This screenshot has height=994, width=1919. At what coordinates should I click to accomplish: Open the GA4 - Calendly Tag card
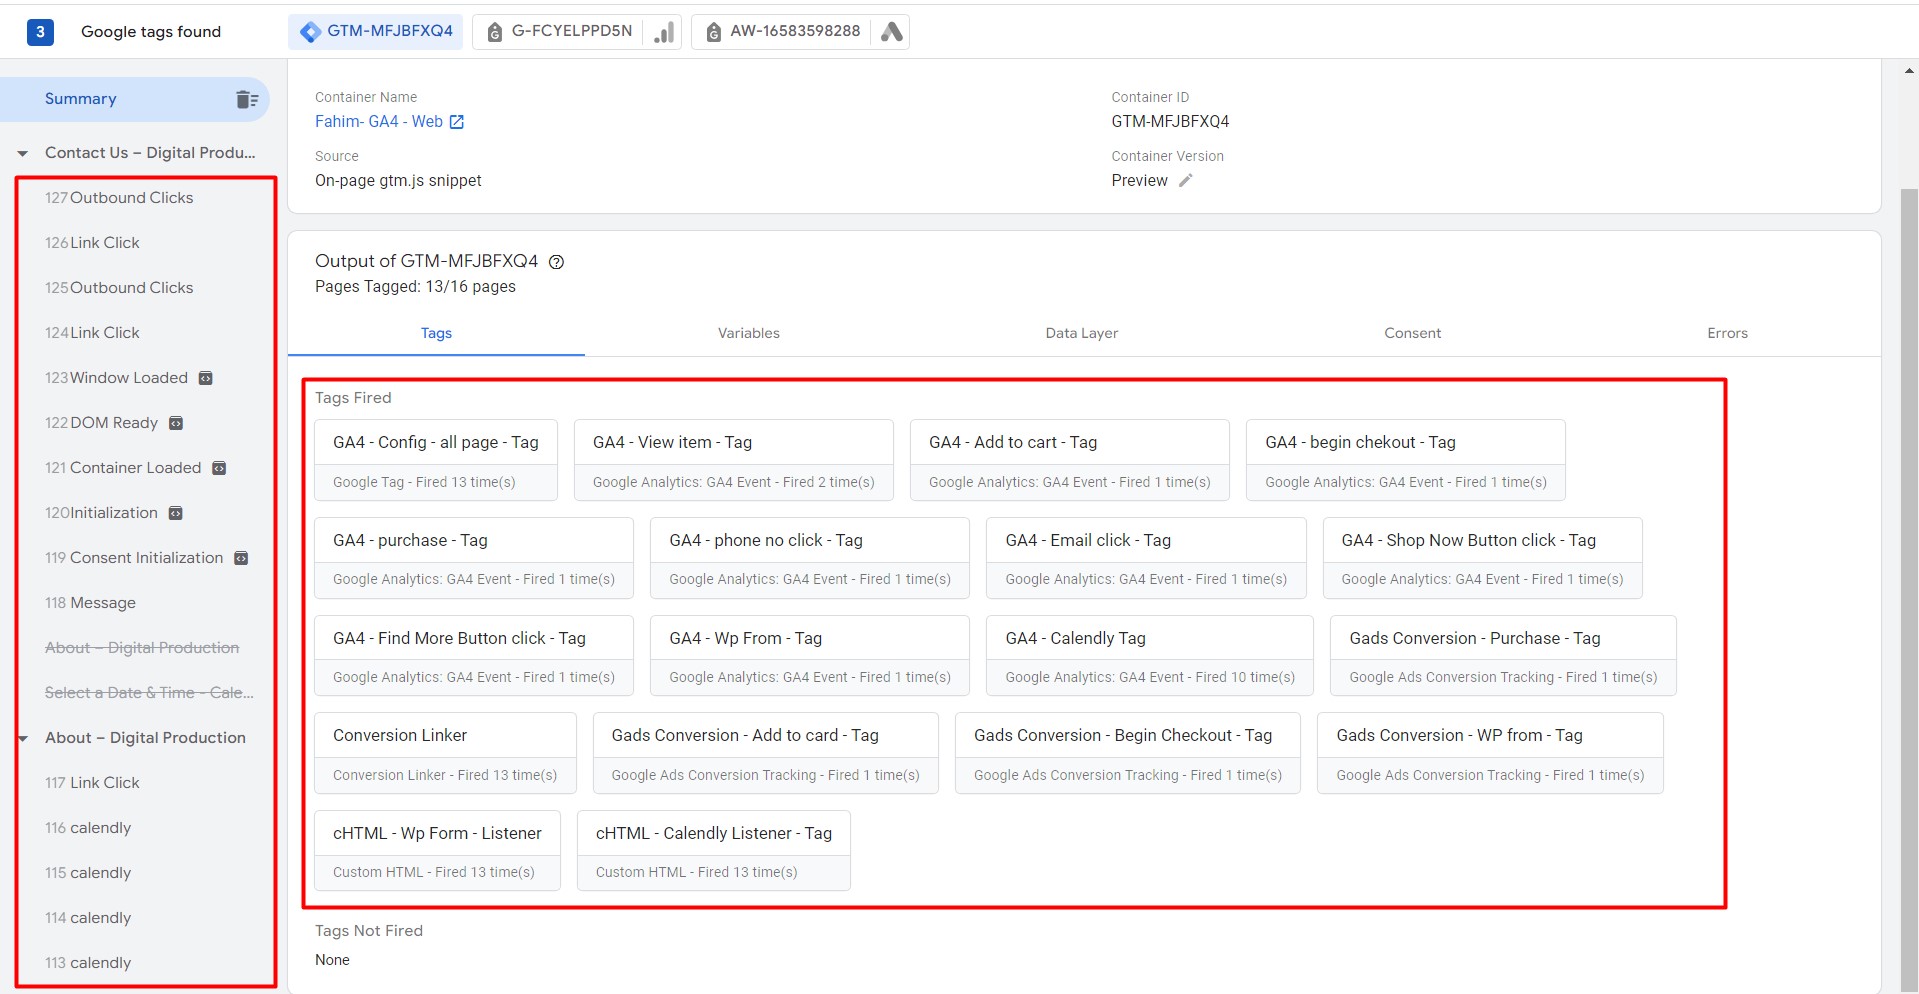click(x=1150, y=656)
